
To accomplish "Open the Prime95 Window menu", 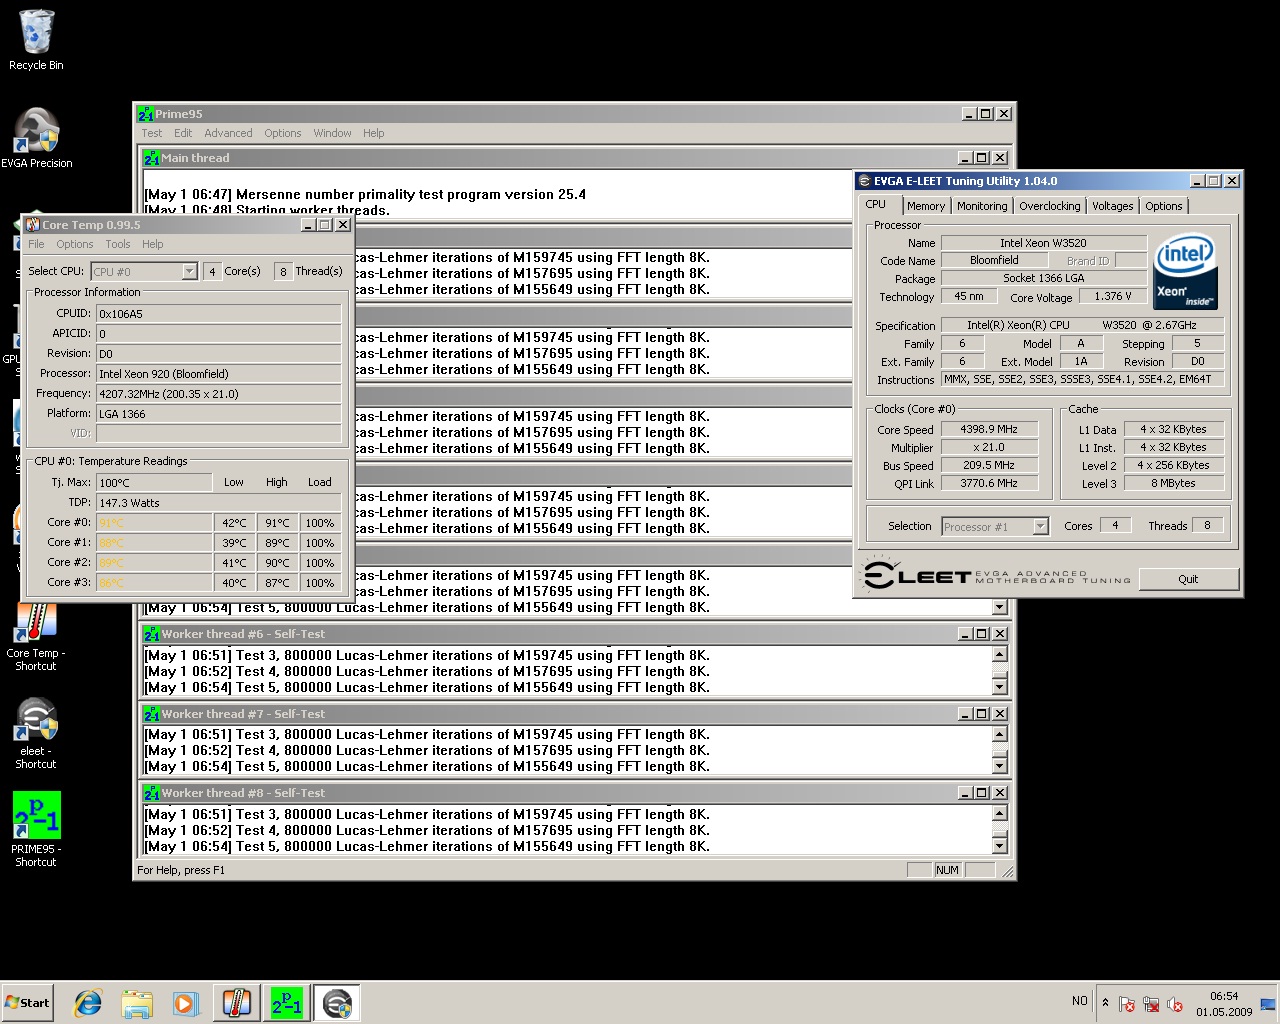I will click(x=332, y=133).
